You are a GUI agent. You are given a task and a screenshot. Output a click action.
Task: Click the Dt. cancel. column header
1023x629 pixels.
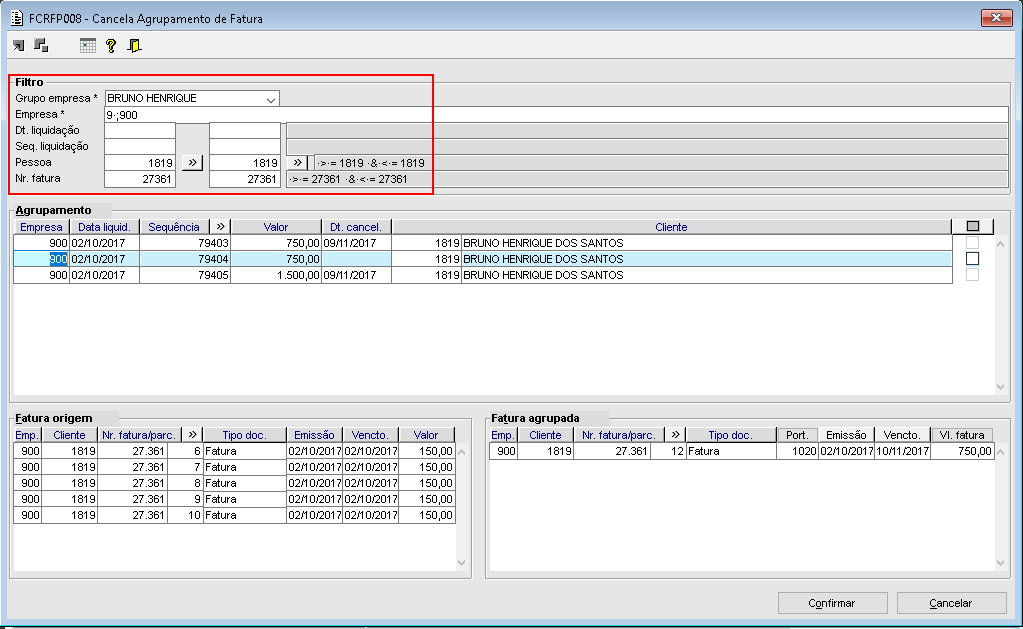(356, 227)
